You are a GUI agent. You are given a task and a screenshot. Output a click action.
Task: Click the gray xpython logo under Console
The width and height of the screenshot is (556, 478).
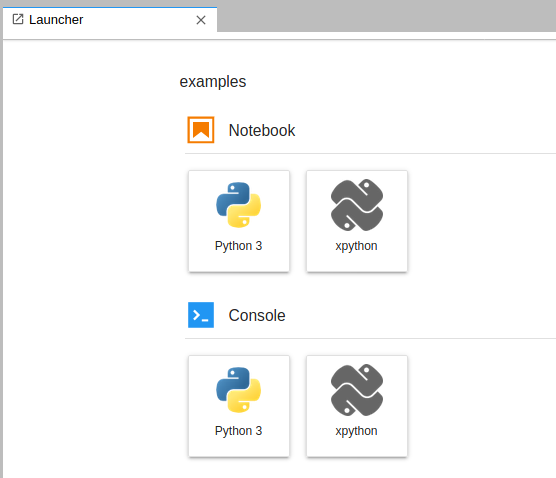point(357,390)
